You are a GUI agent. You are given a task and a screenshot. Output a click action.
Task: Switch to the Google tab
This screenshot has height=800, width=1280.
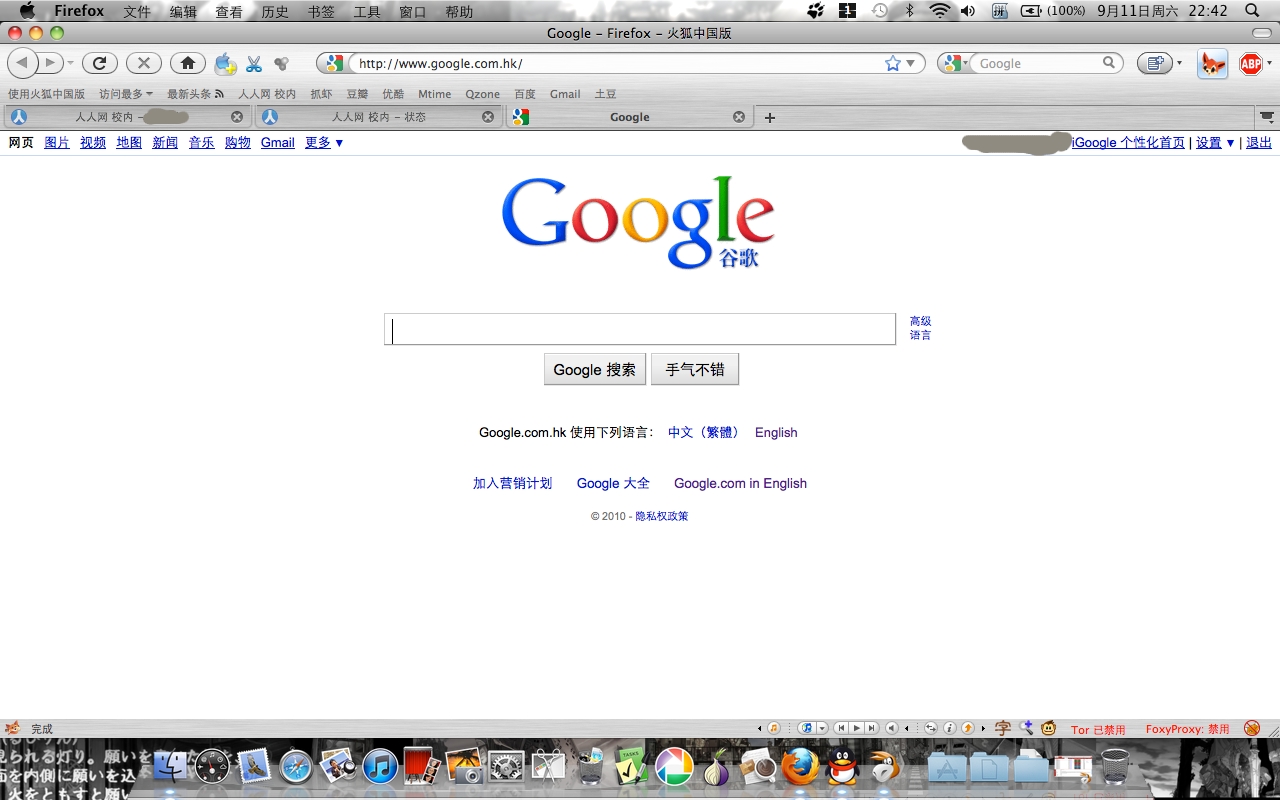[630, 117]
